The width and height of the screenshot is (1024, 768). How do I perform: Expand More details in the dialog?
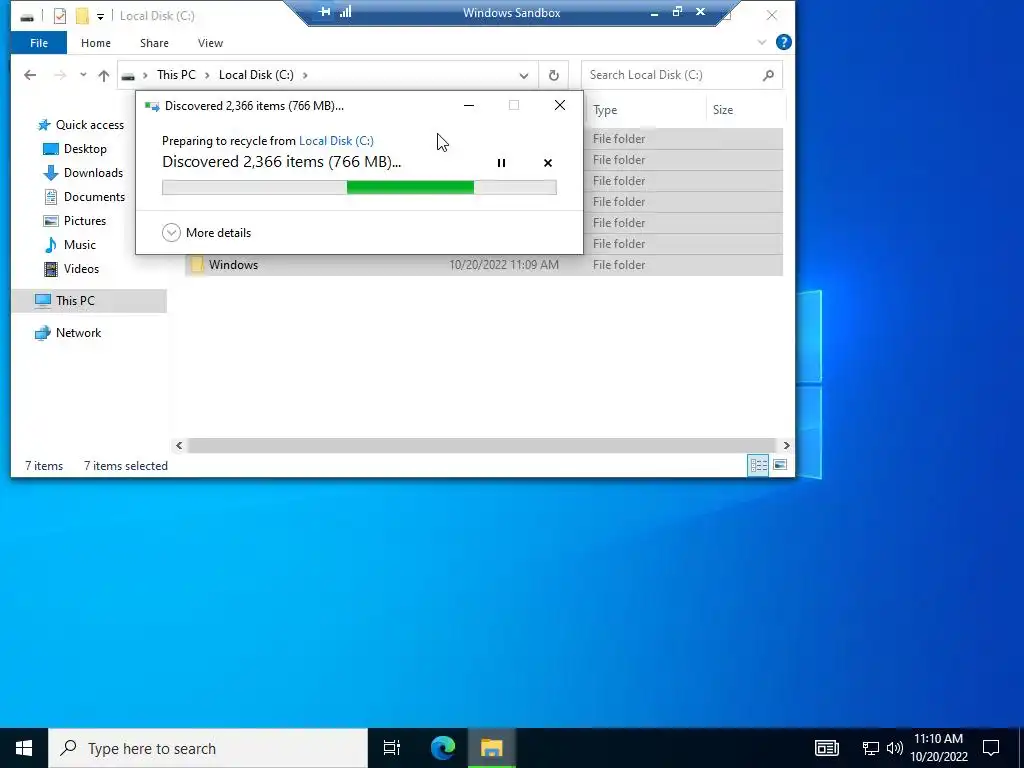click(206, 232)
